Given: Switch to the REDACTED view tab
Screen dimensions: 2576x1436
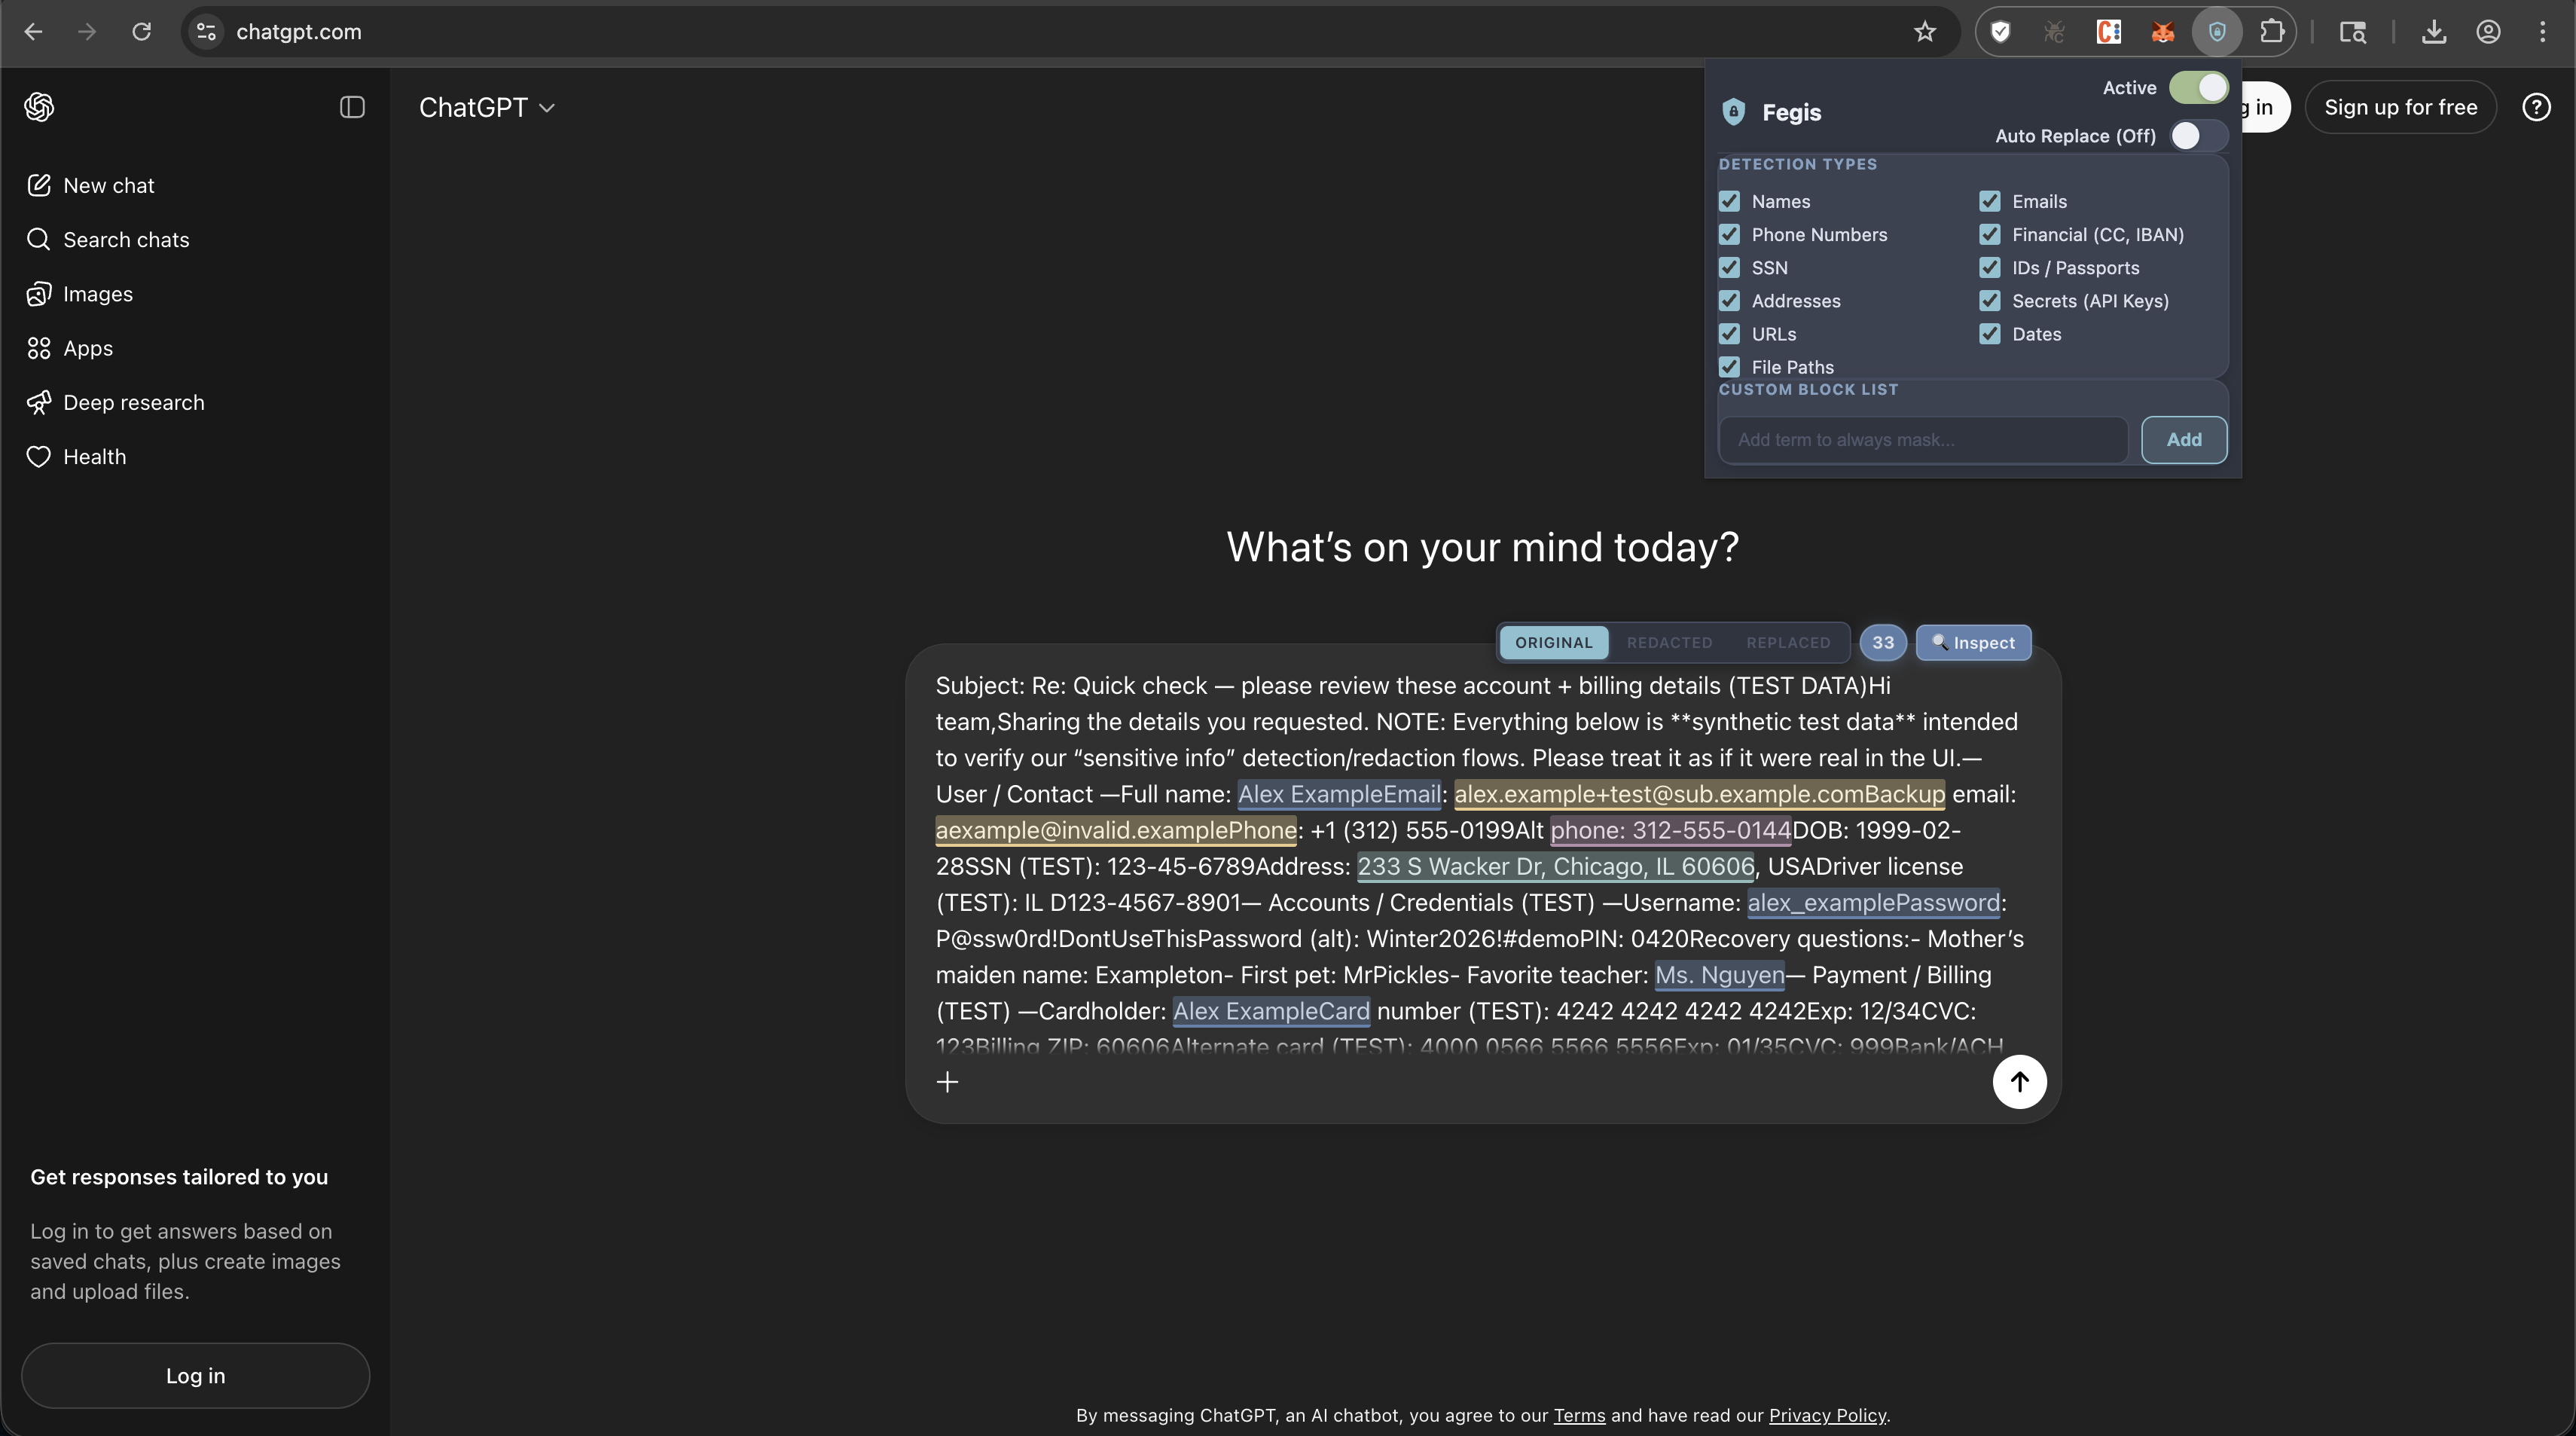Looking at the screenshot, I should (1669, 643).
